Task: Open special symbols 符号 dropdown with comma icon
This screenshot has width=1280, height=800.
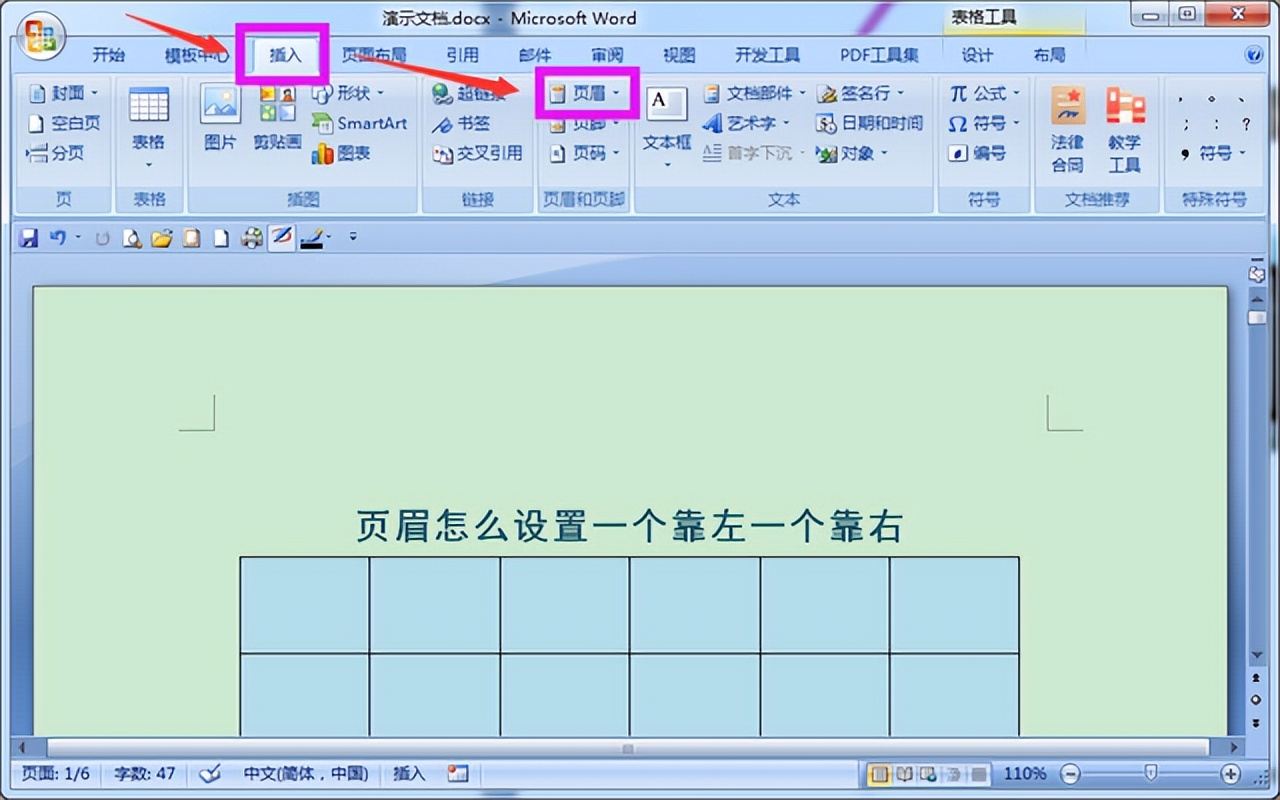Action: coord(1213,153)
